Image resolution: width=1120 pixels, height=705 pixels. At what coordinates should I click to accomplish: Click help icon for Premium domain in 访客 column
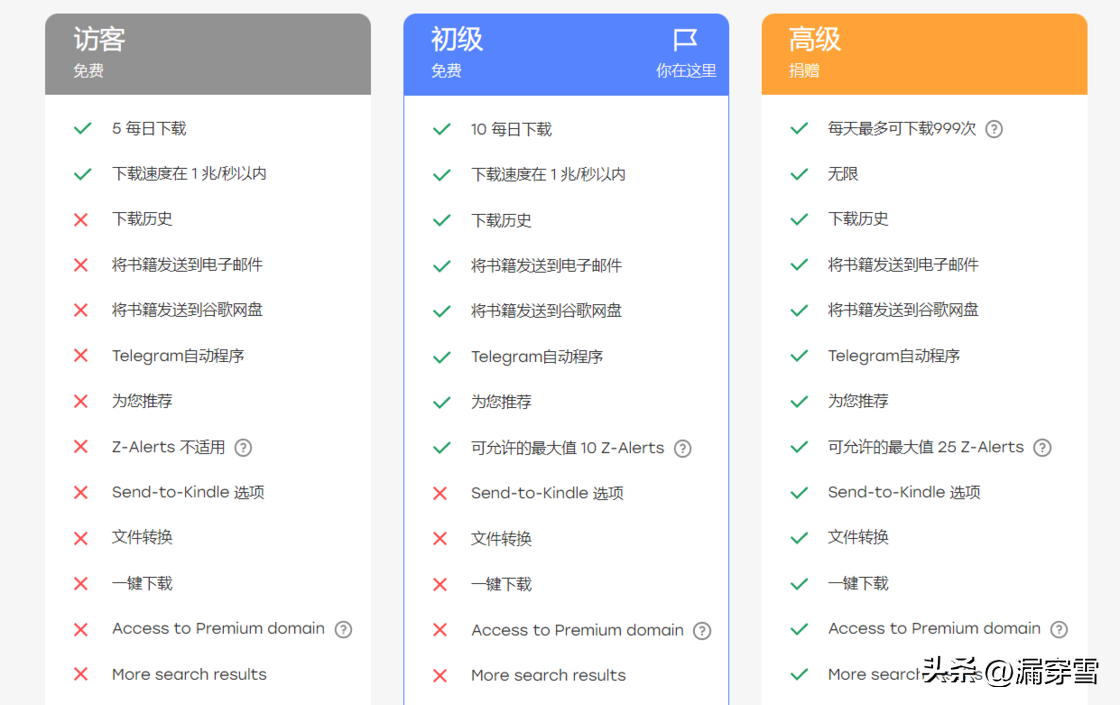click(344, 629)
